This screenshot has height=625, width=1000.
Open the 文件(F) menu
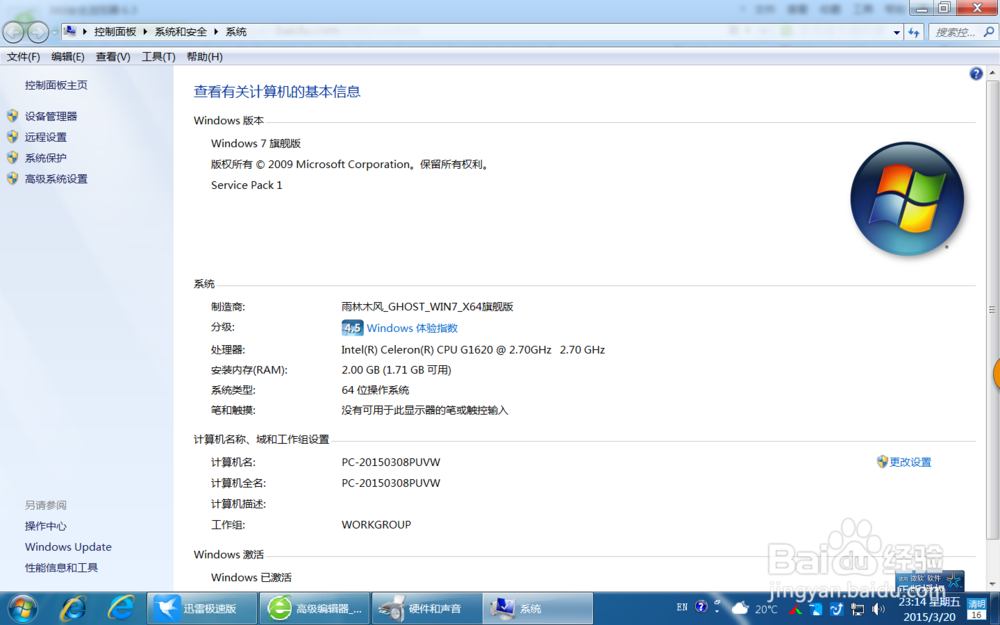(24, 57)
